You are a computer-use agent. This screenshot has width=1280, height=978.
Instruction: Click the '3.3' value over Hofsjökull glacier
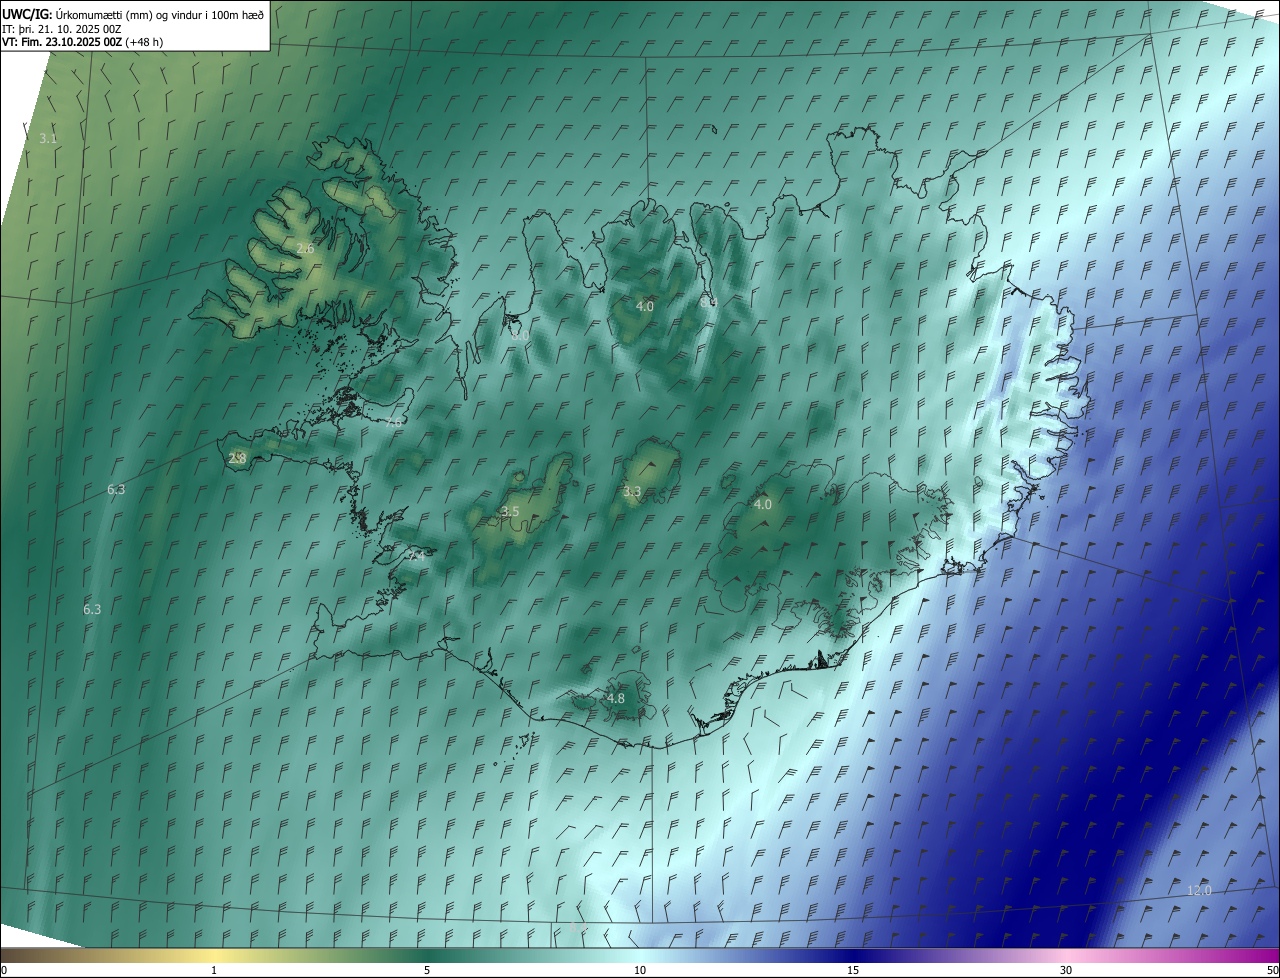(x=632, y=492)
